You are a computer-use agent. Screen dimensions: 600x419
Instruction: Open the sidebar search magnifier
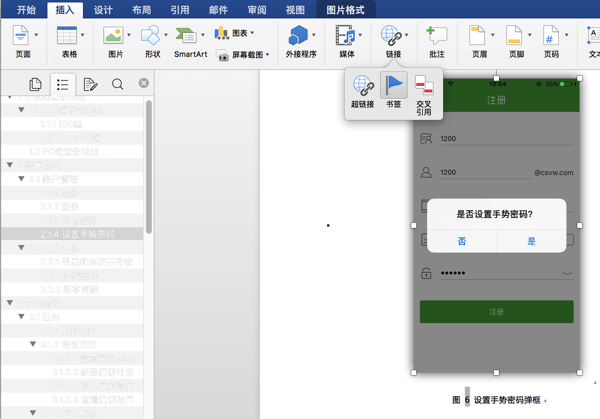[117, 84]
